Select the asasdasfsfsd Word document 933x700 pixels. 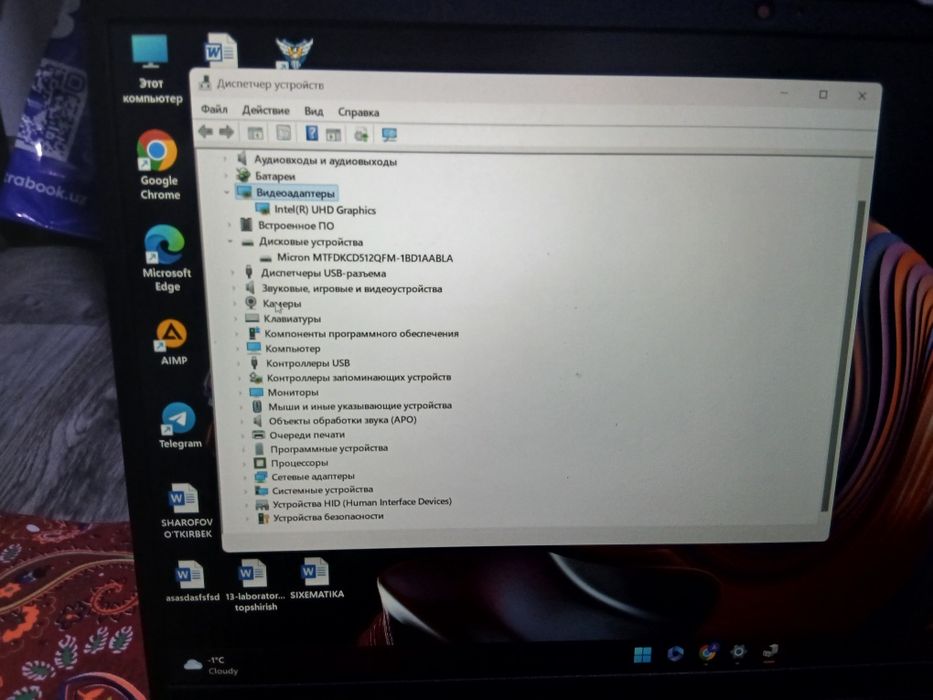pyautogui.click(x=192, y=581)
